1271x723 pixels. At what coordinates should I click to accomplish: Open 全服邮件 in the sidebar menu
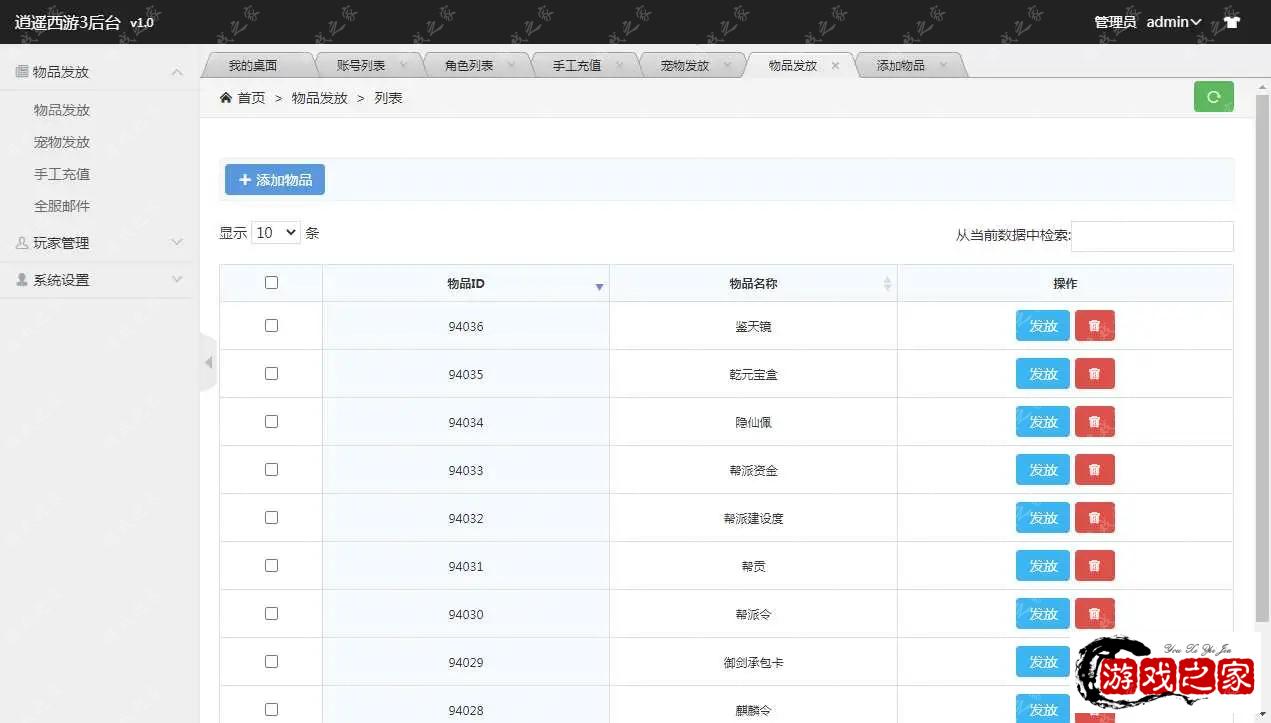click(x=62, y=206)
